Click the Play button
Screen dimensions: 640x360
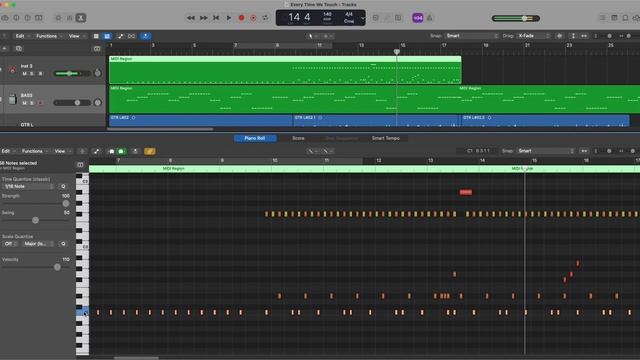coord(229,18)
